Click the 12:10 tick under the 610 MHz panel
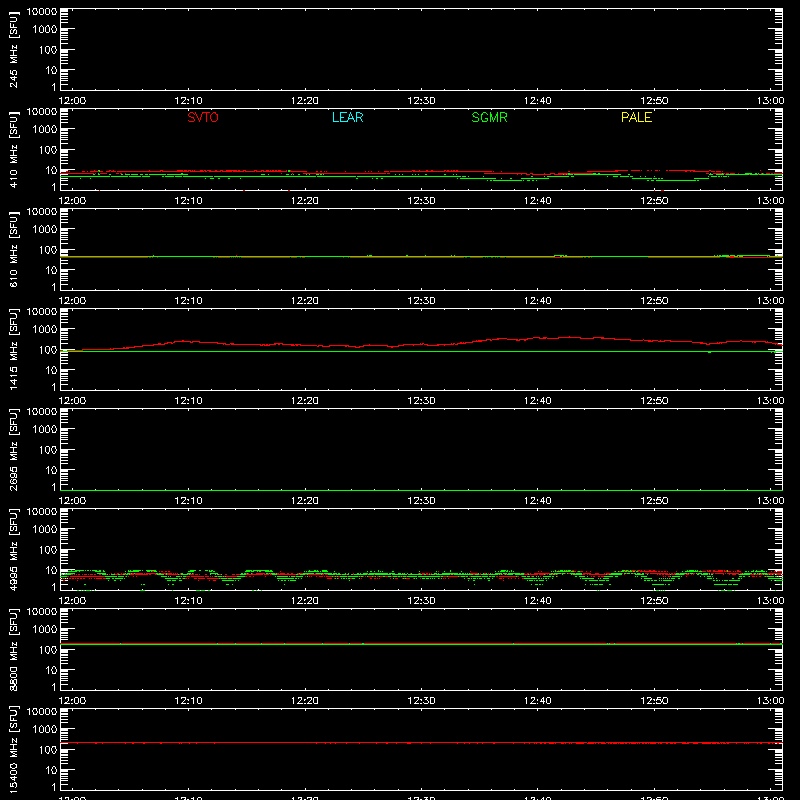The height and width of the screenshot is (800, 800). point(188,301)
